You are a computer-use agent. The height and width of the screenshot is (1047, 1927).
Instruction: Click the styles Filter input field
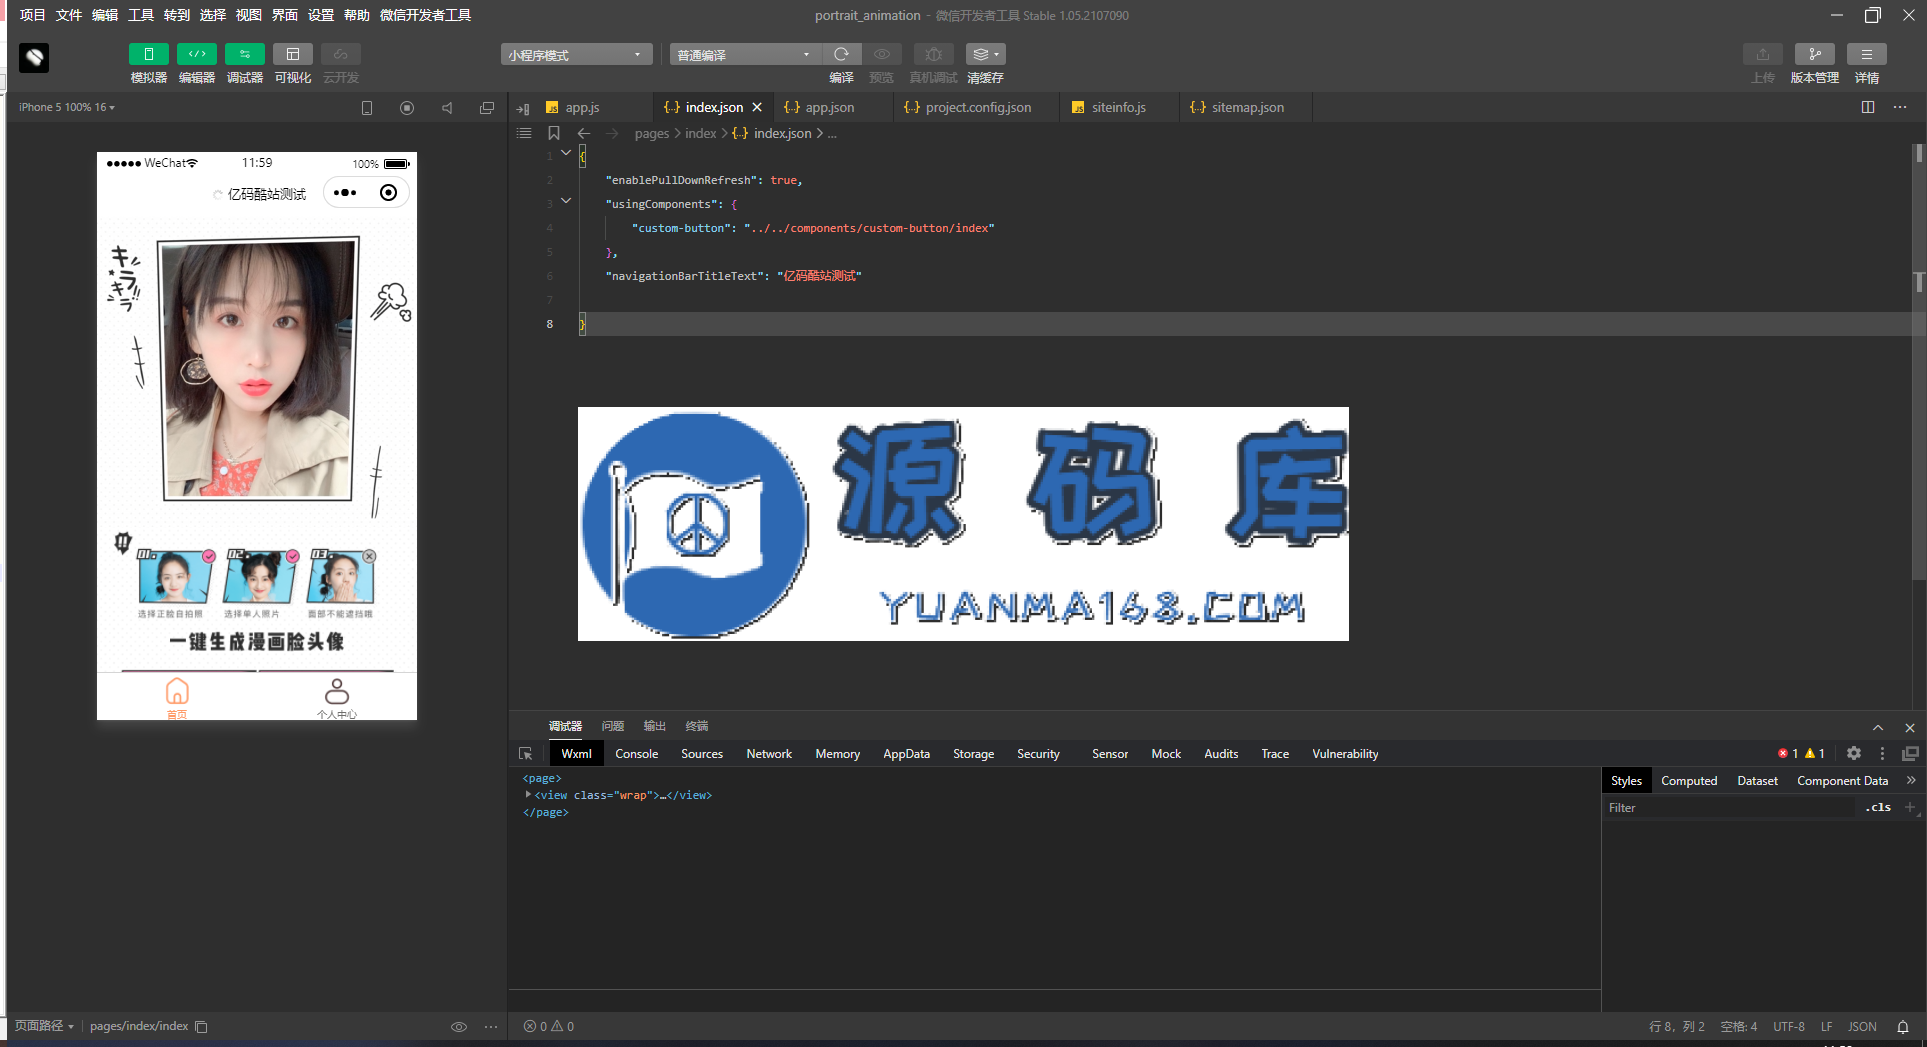(1728, 808)
